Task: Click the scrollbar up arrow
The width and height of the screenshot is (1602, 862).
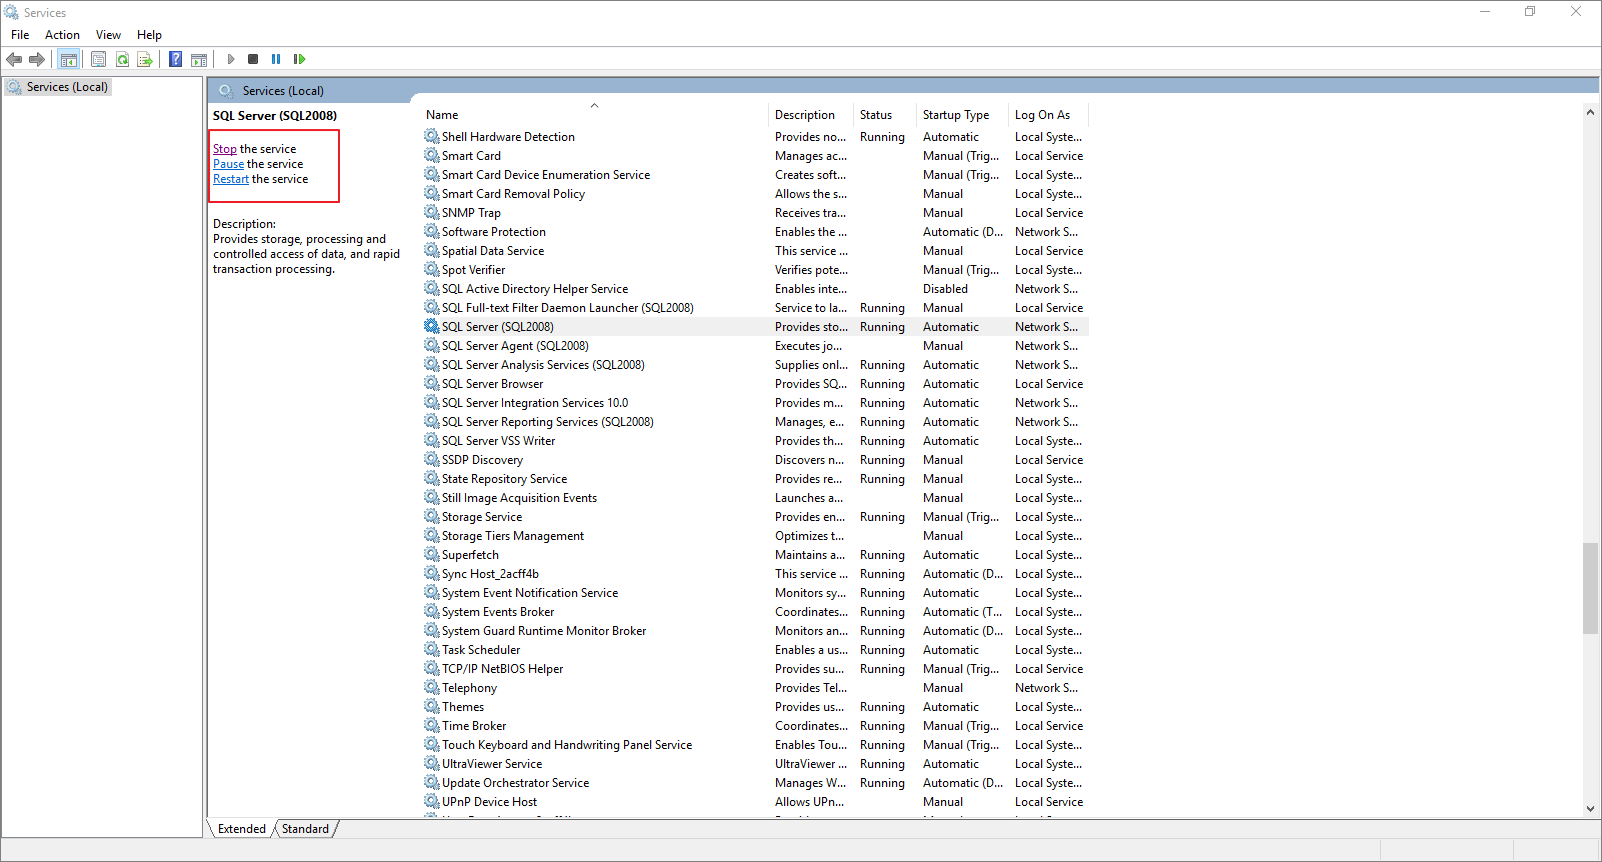Action: [x=1590, y=112]
